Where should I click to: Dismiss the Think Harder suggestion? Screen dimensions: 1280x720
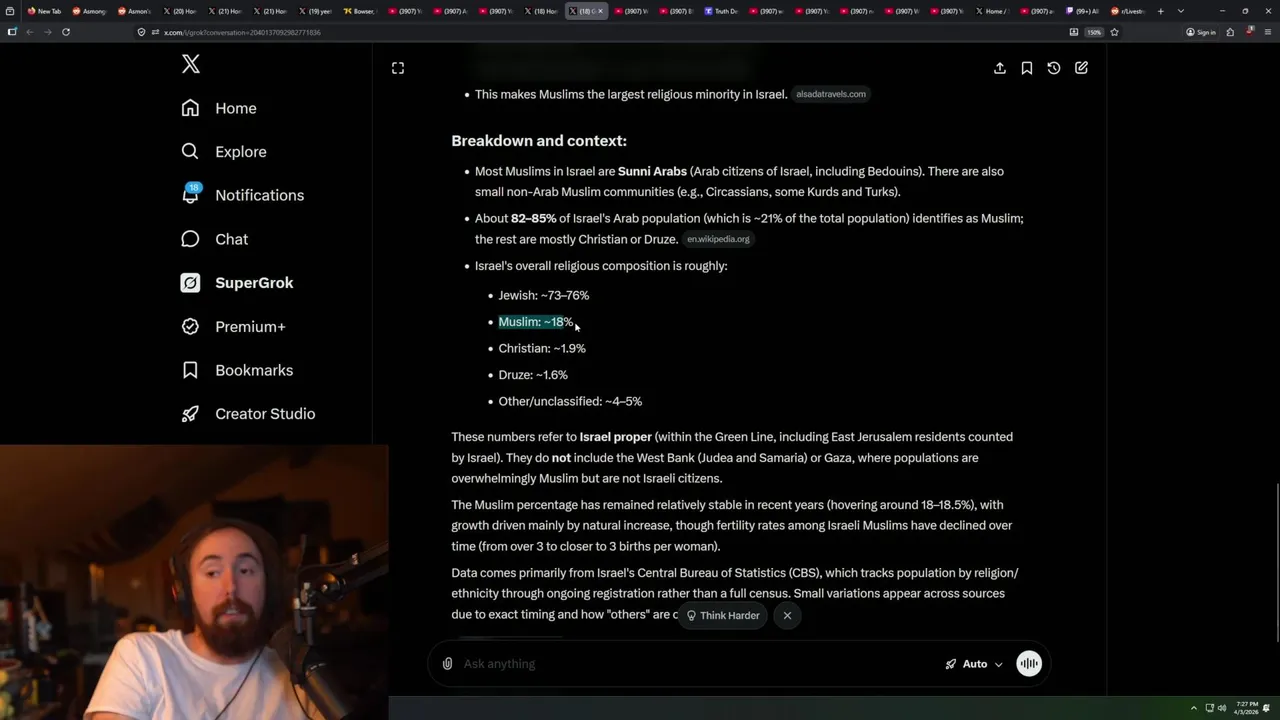(787, 615)
